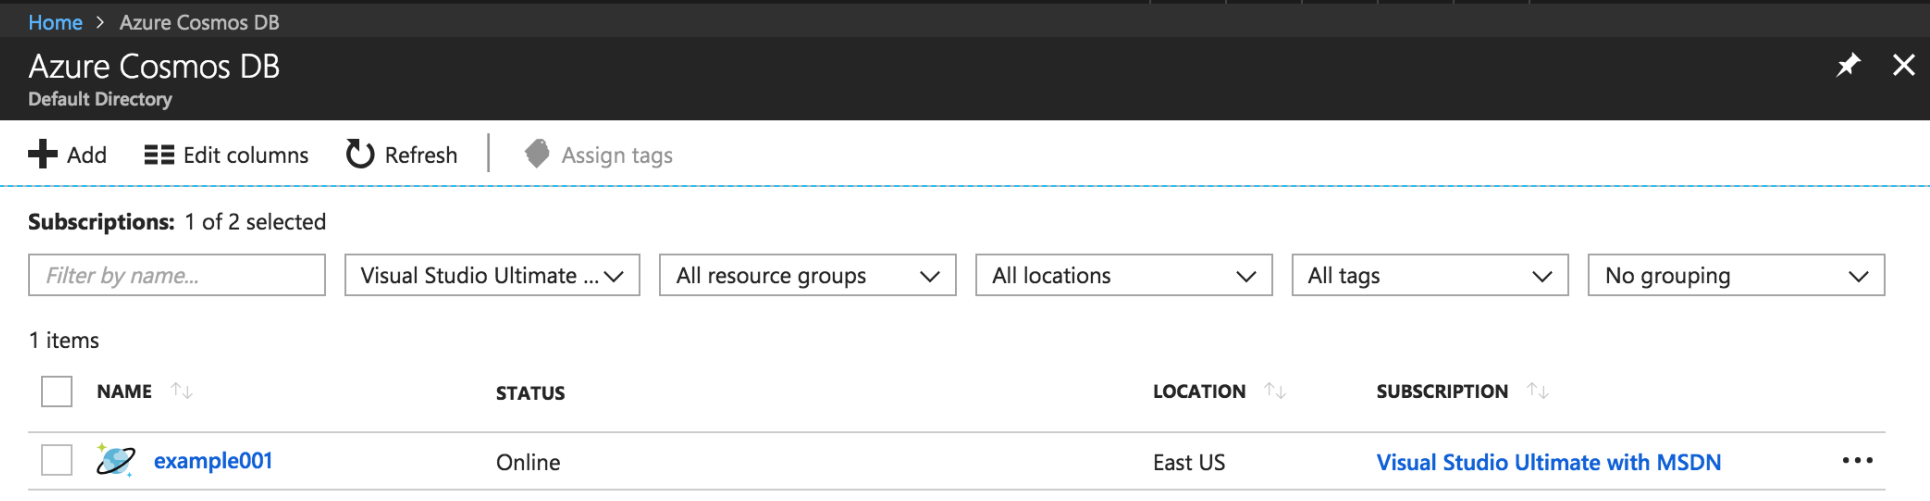The width and height of the screenshot is (1930, 501).
Task: Go to Home breadcrumb
Action: (55, 22)
